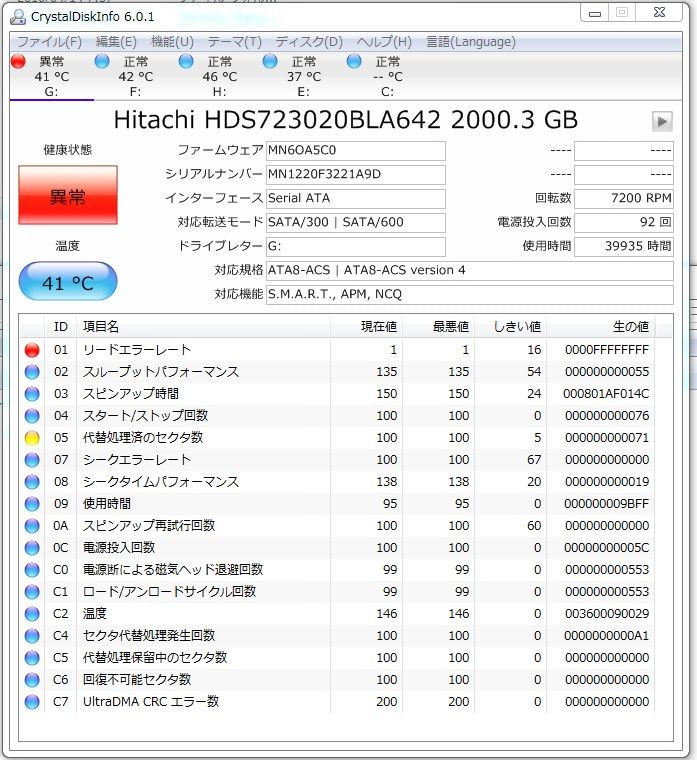The height and width of the screenshot is (760, 697).
Task: Select the 正常 46 °C H: disk tab
Action: pyautogui.click(x=220, y=77)
